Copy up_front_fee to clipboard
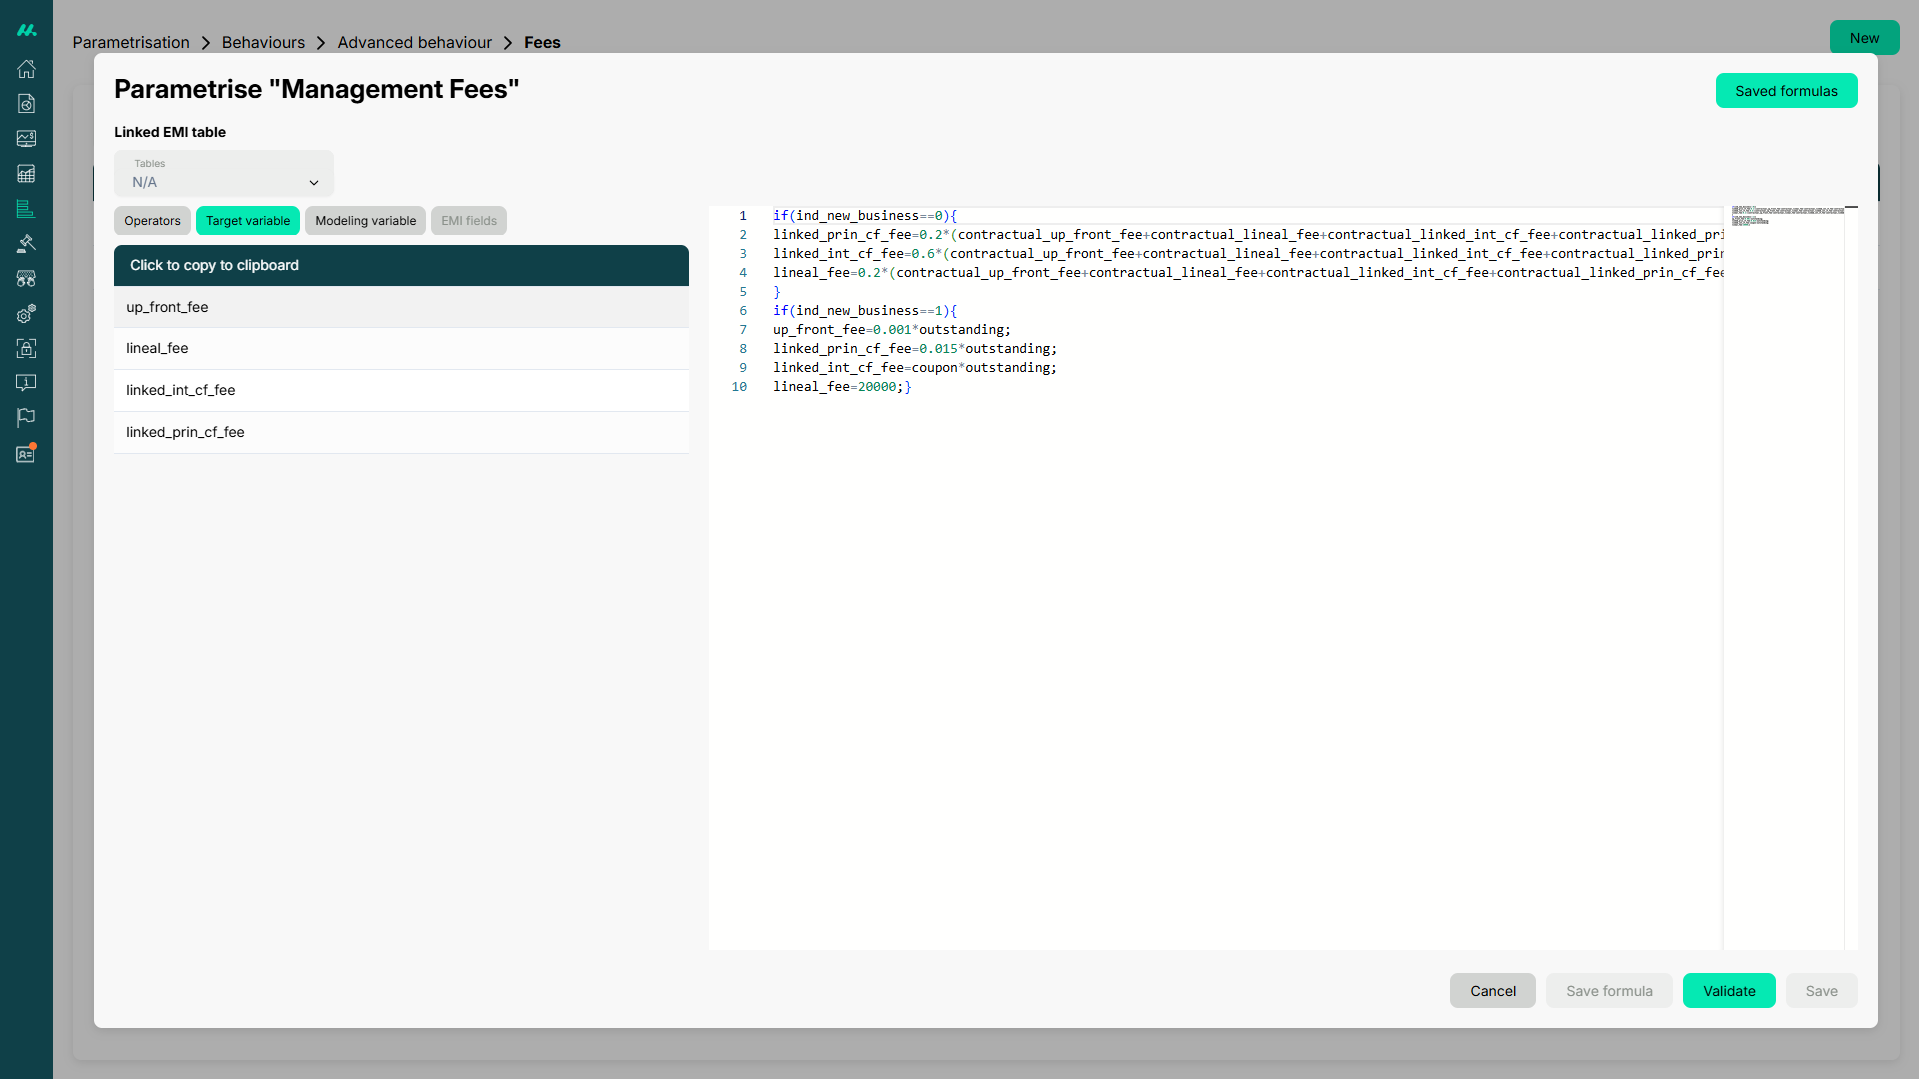This screenshot has height=1079, width=1919. pyautogui.click(x=401, y=307)
